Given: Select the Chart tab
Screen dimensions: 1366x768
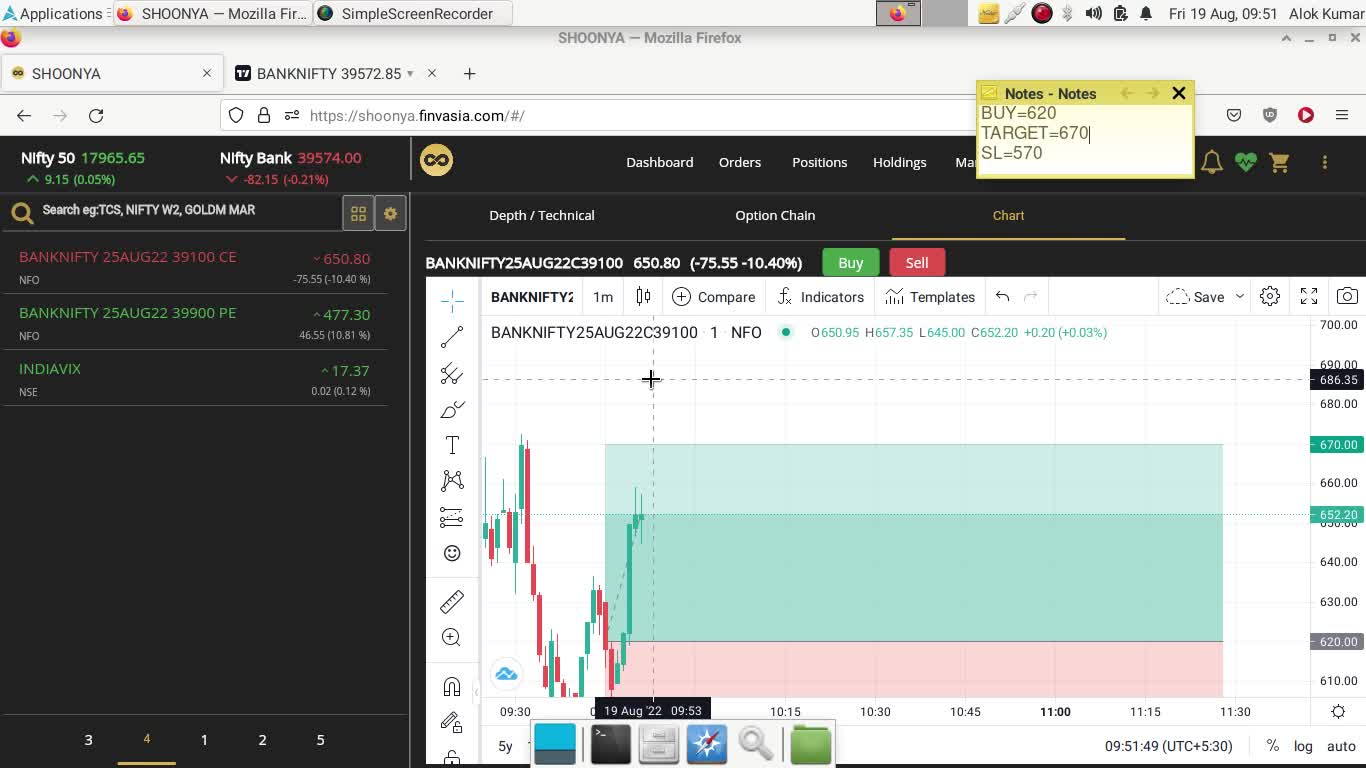Looking at the screenshot, I should 1008,215.
